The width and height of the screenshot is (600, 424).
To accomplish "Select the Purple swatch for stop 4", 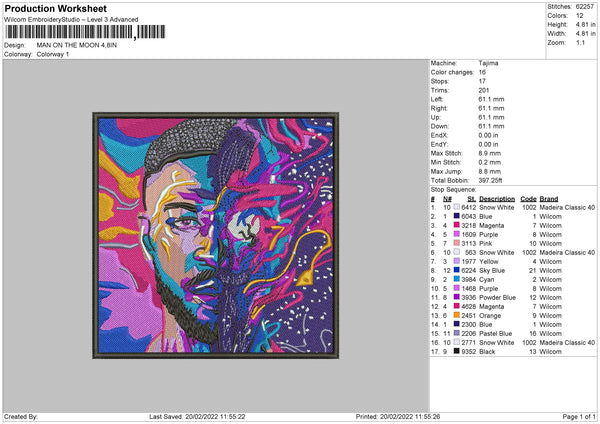I will (x=457, y=234).
